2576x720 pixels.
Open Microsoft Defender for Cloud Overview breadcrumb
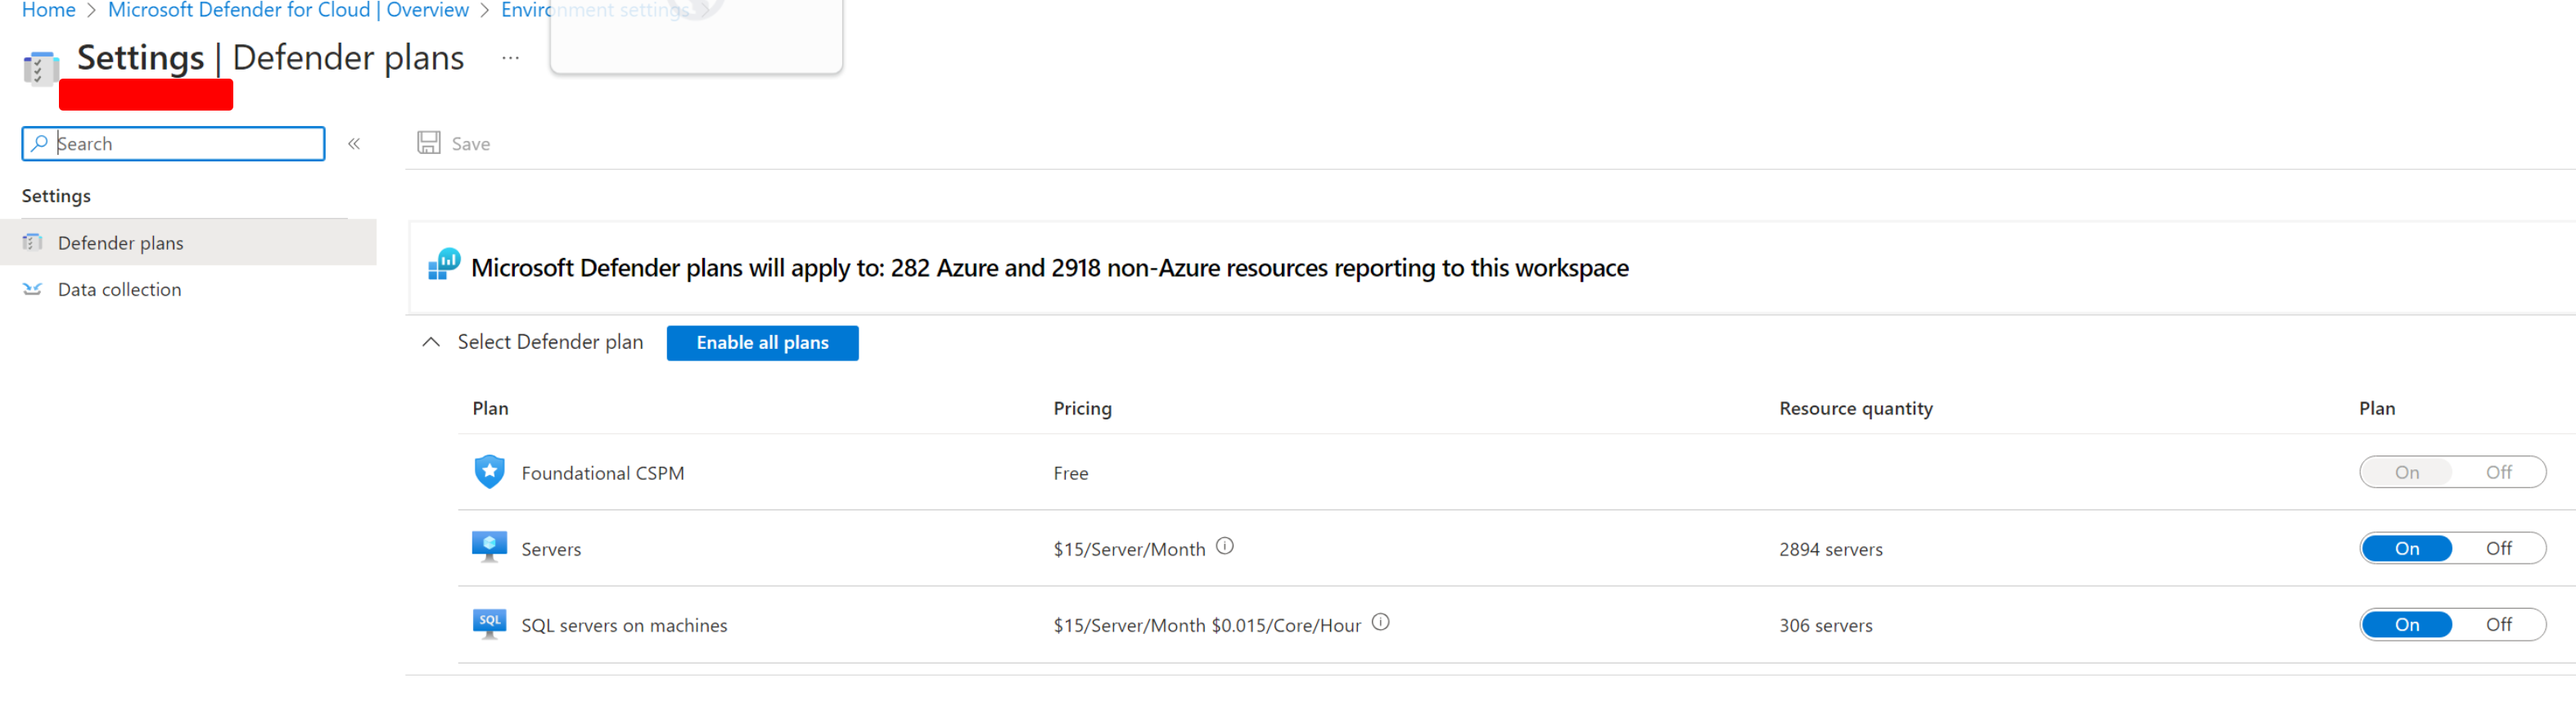(288, 10)
